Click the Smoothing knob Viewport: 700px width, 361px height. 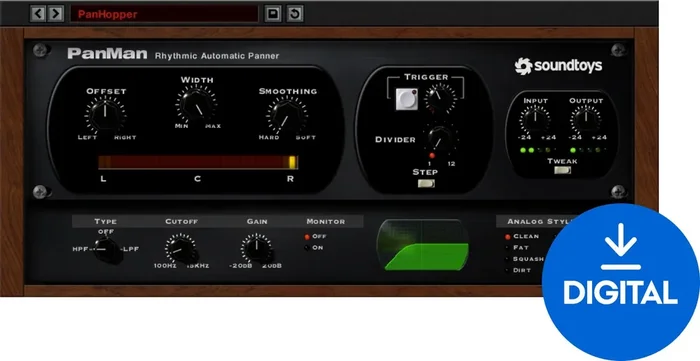[287, 115]
